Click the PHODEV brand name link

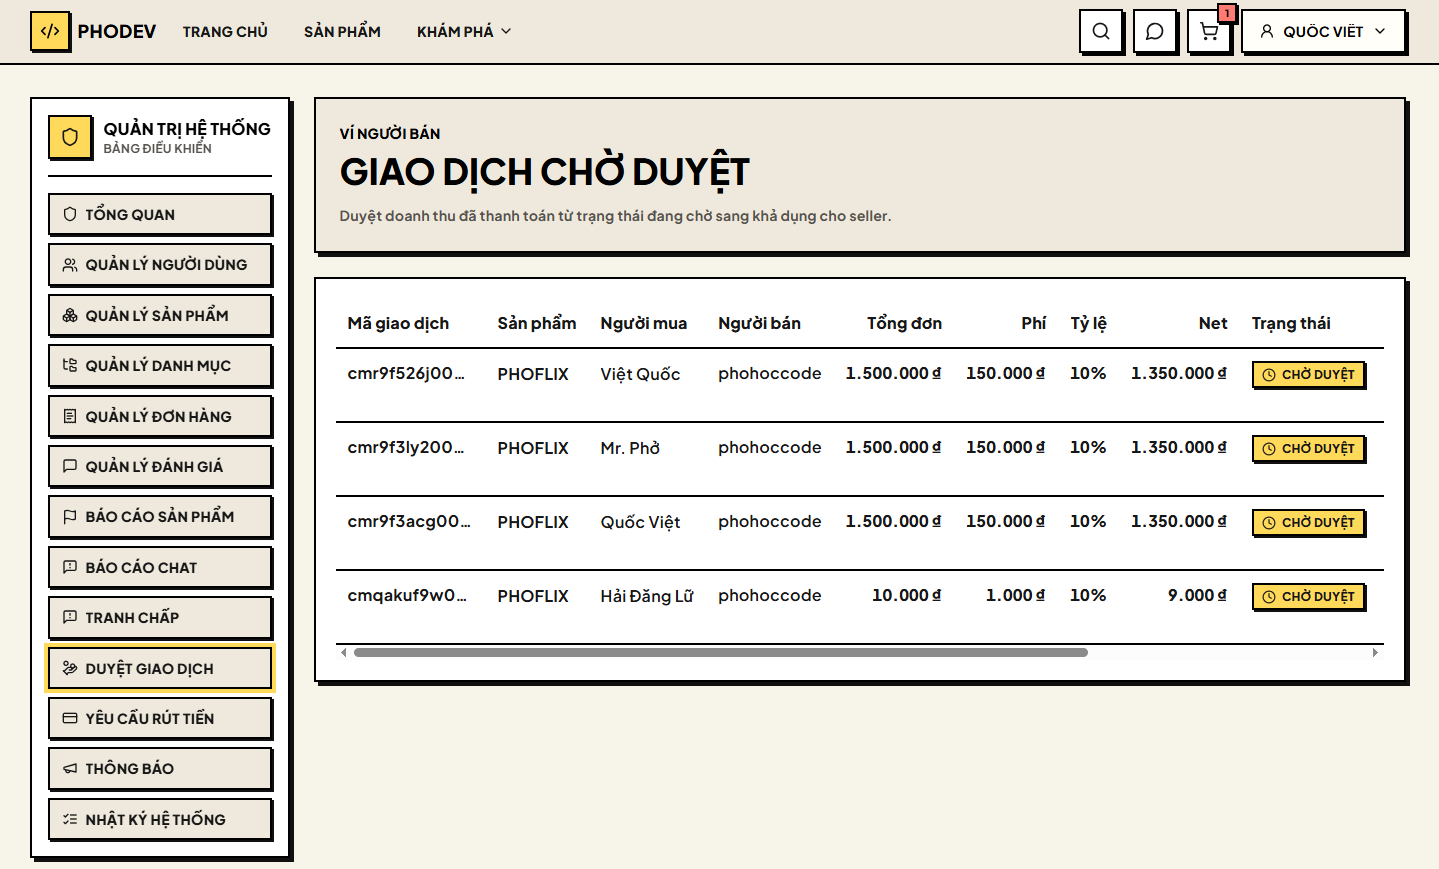[x=117, y=32]
